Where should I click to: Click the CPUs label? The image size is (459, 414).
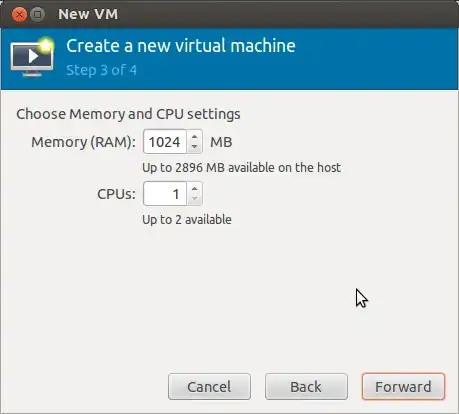click(x=116, y=194)
